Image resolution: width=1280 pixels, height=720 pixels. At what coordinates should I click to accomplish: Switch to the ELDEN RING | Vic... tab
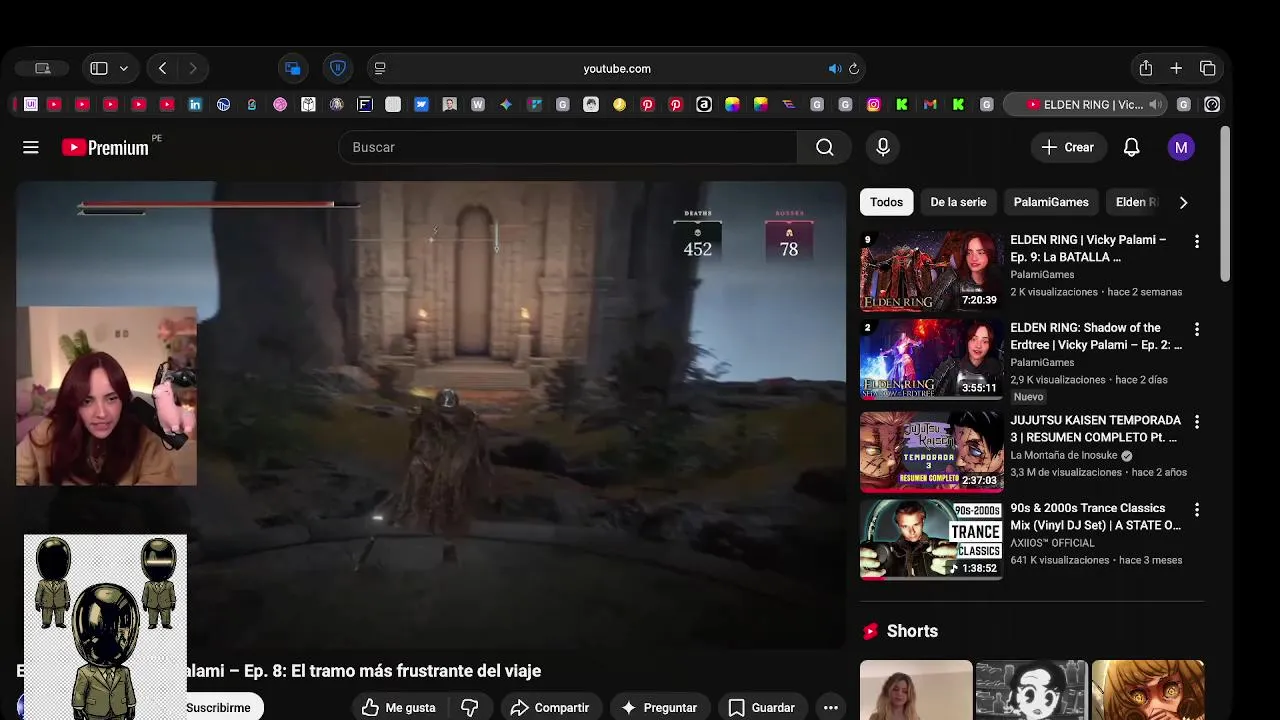1085,104
